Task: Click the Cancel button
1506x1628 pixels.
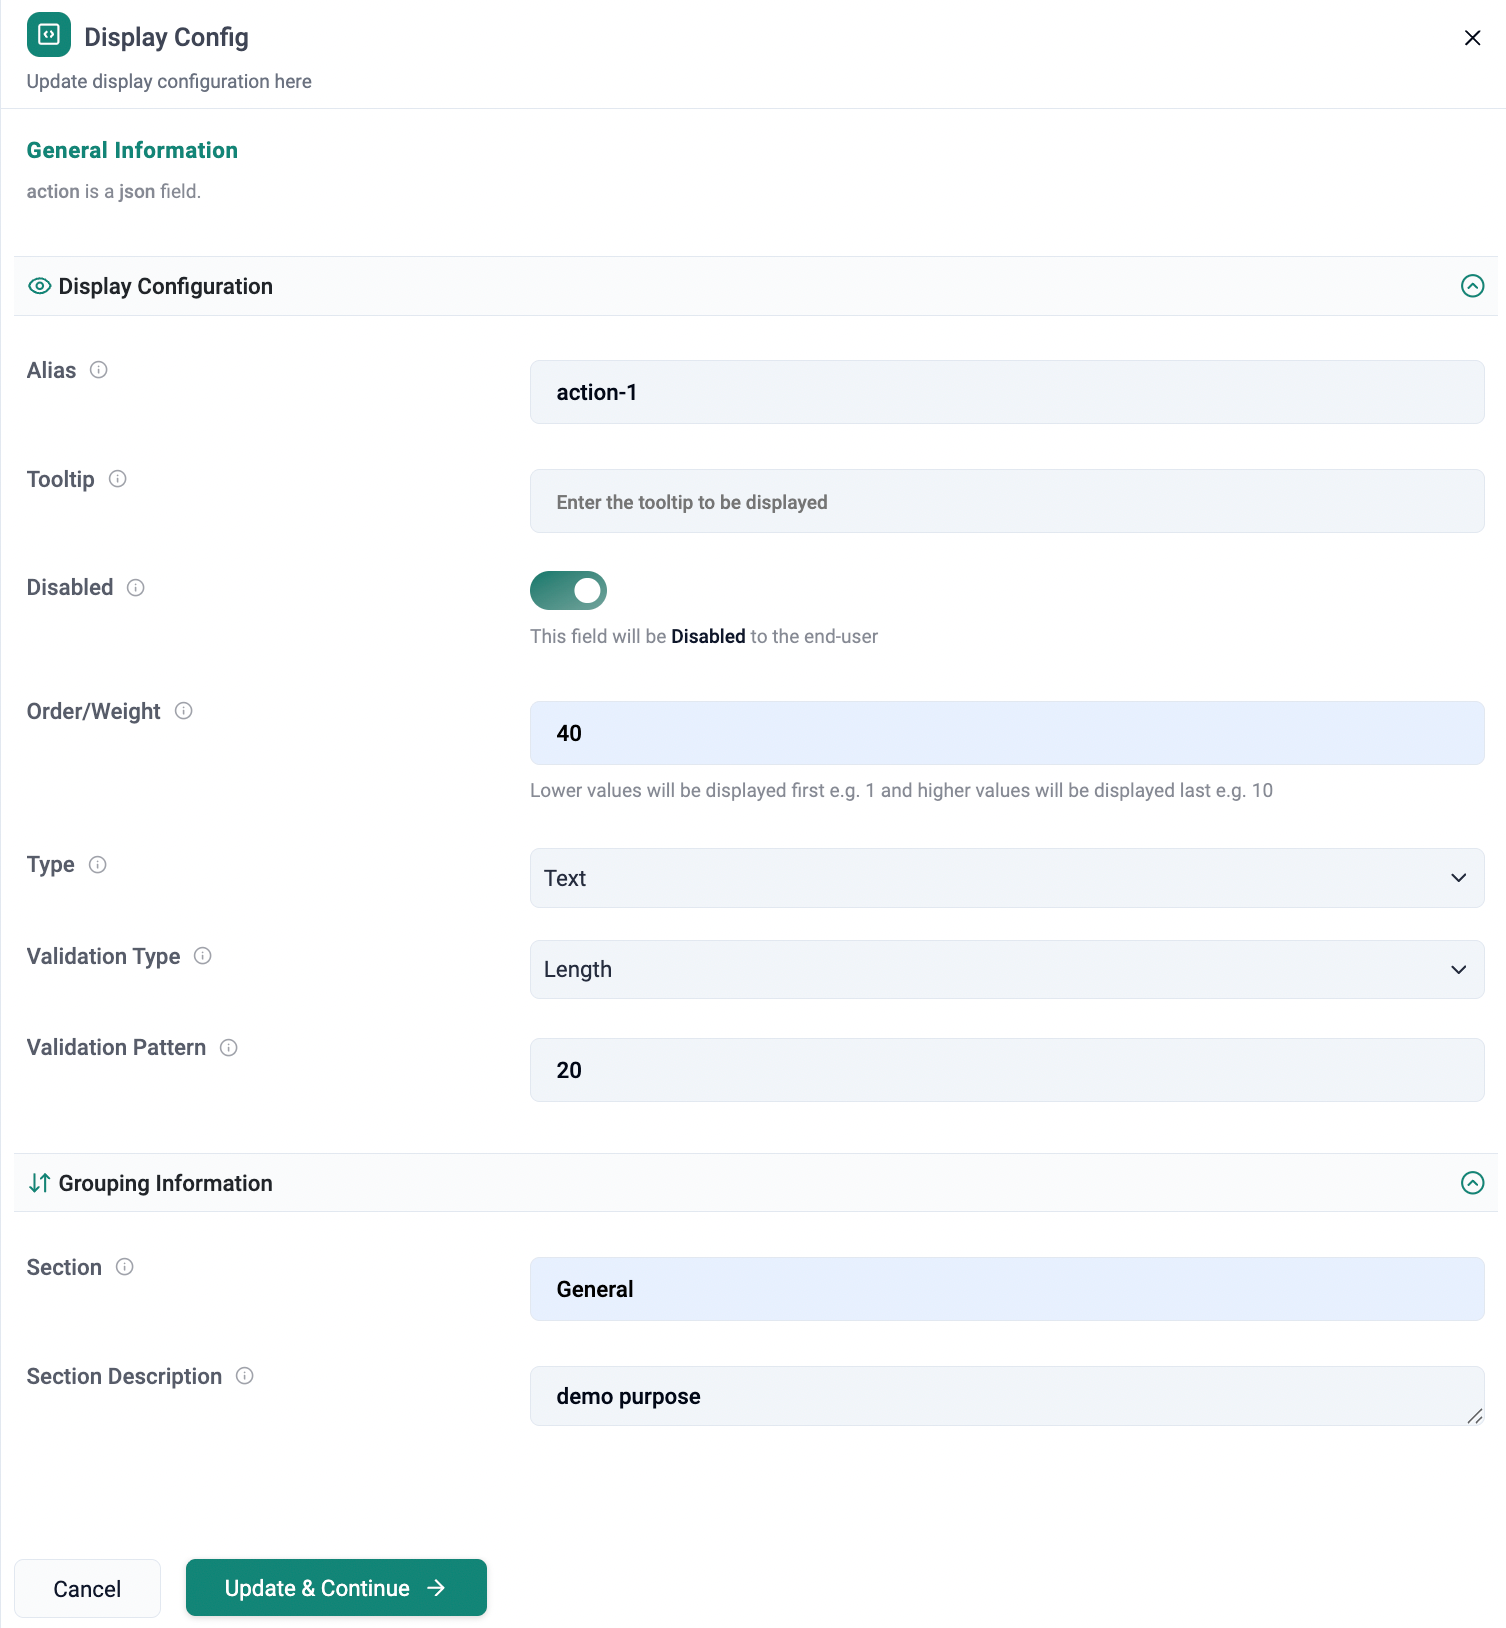Action: pyautogui.click(x=87, y=1589)
